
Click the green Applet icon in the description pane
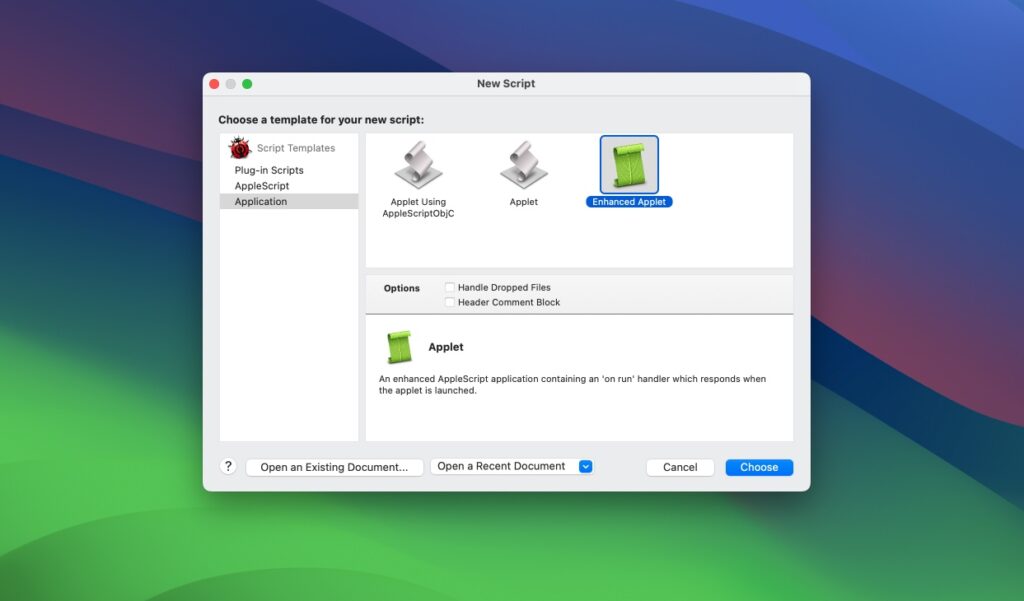click(x=399, y=347)
